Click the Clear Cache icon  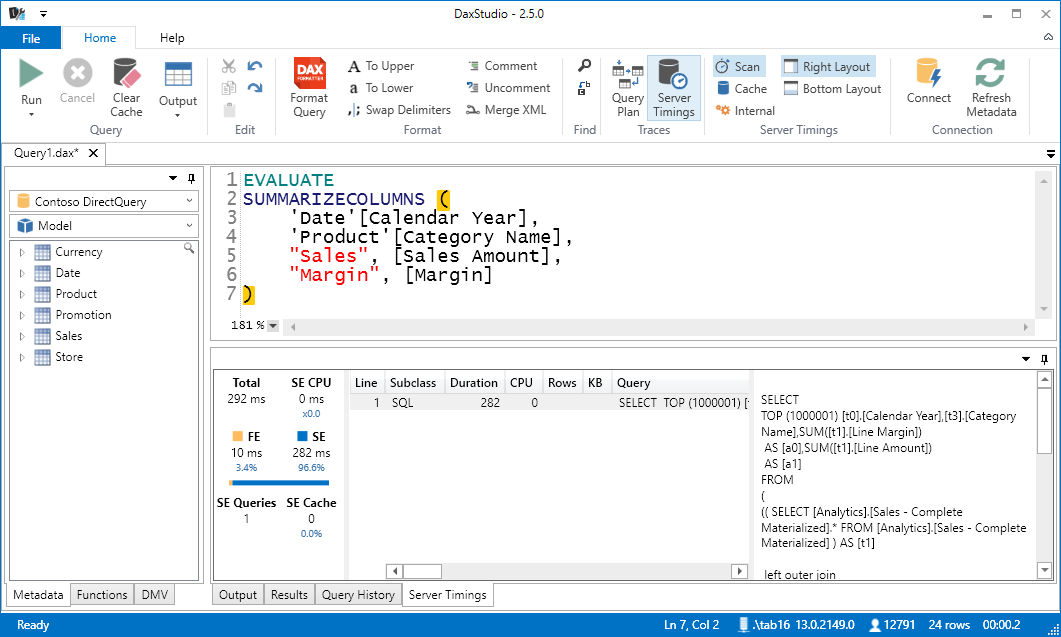[127, 74]
